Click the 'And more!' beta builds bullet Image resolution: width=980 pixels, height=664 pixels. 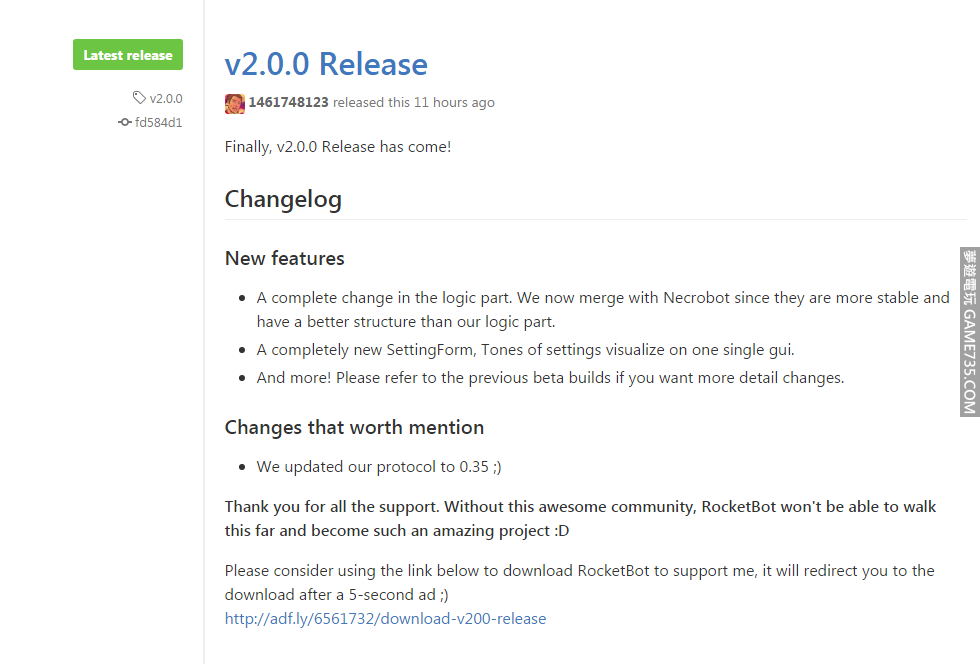550,378
